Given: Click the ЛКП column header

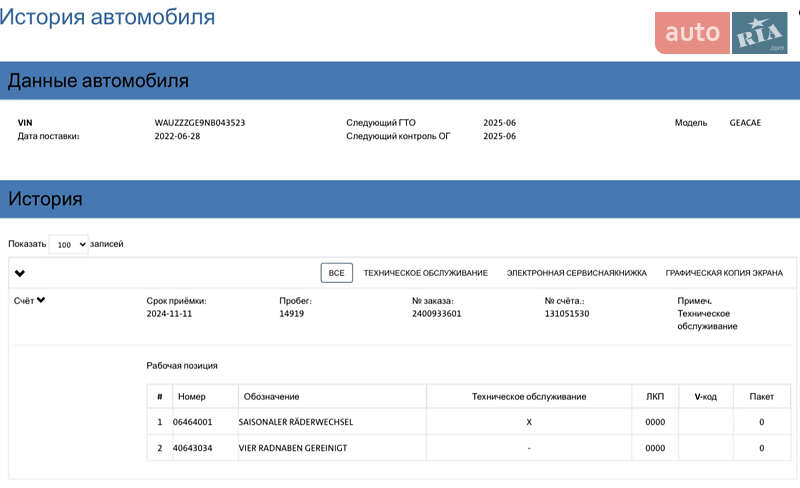Looking at the screenshot, I should point(654,397).
